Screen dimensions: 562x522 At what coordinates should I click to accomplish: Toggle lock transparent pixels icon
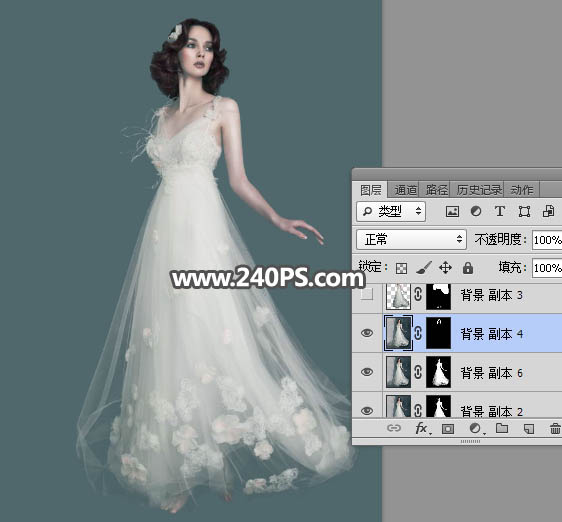point(401,268)
